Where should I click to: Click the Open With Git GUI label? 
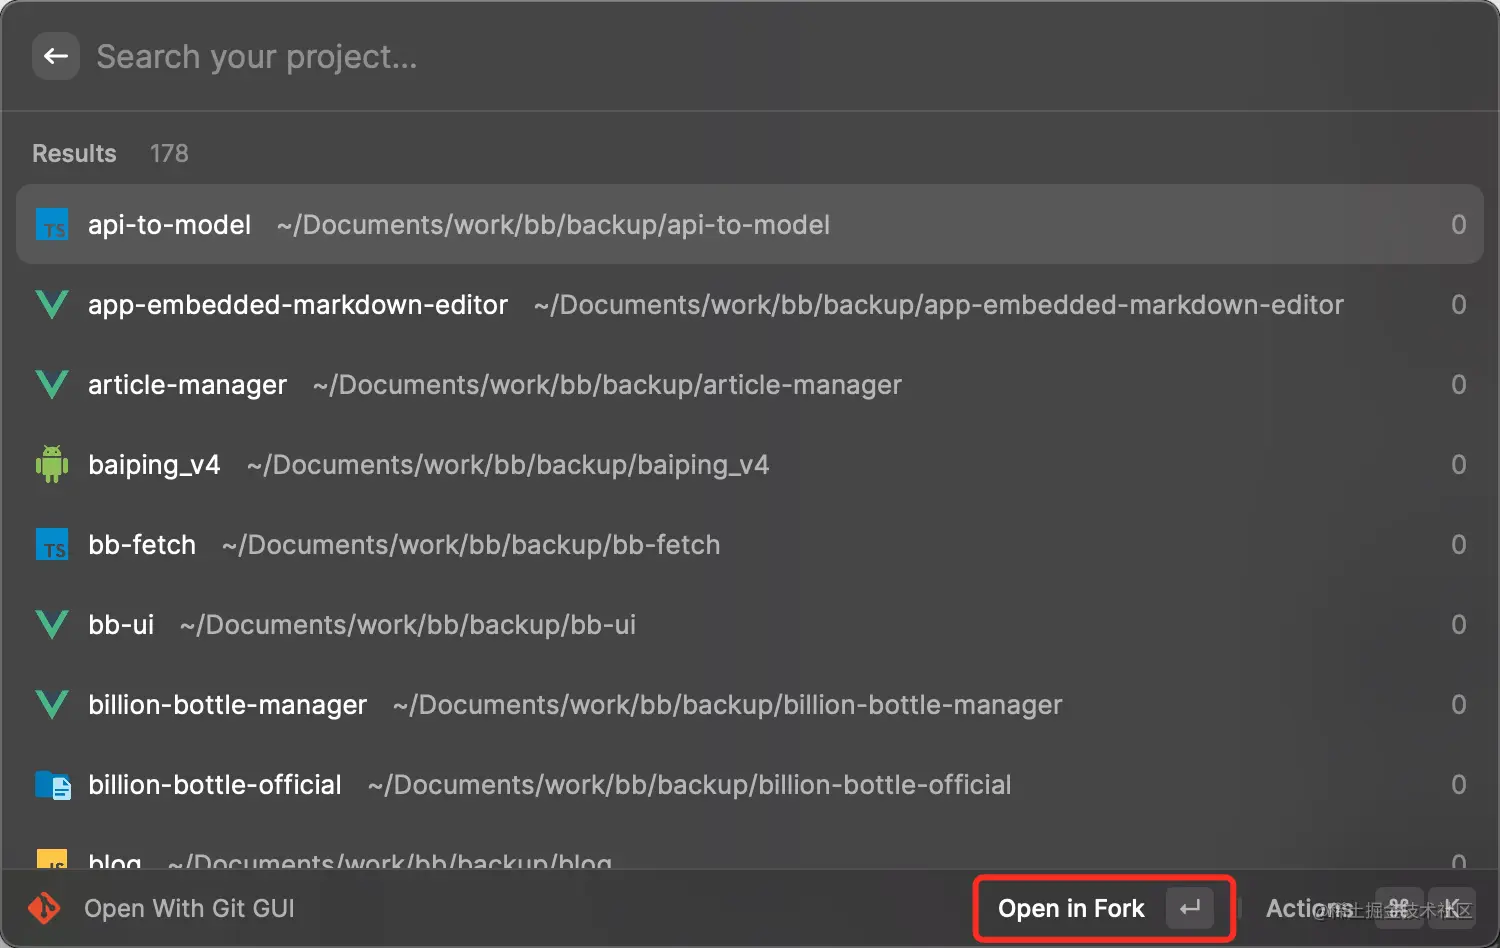(x=189, y=908)
